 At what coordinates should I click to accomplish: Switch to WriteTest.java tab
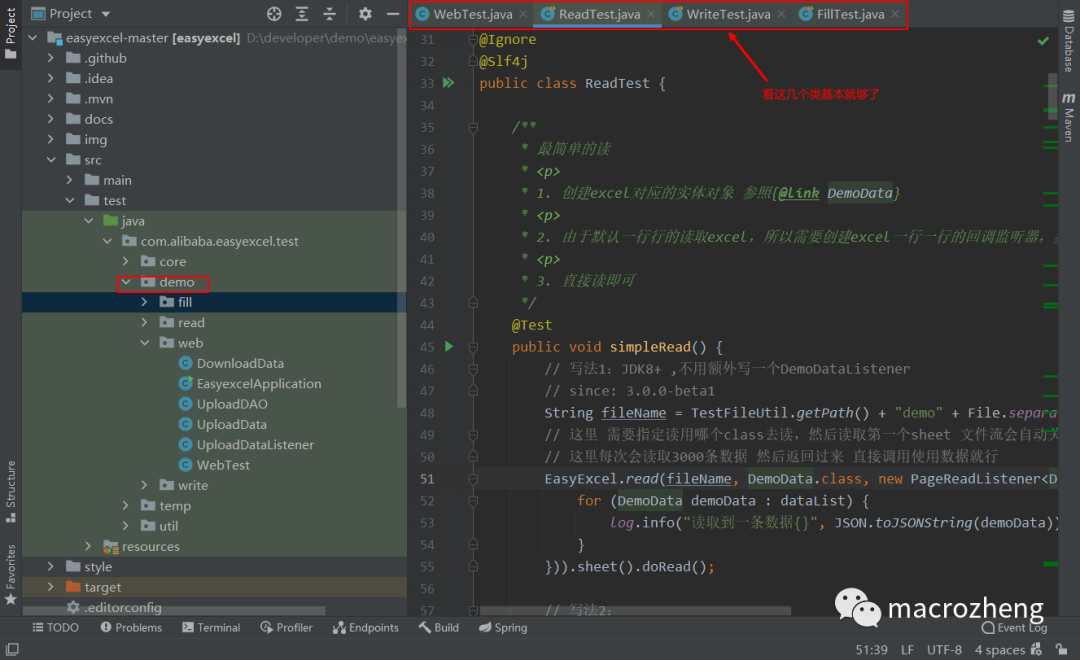coord(728,14)
